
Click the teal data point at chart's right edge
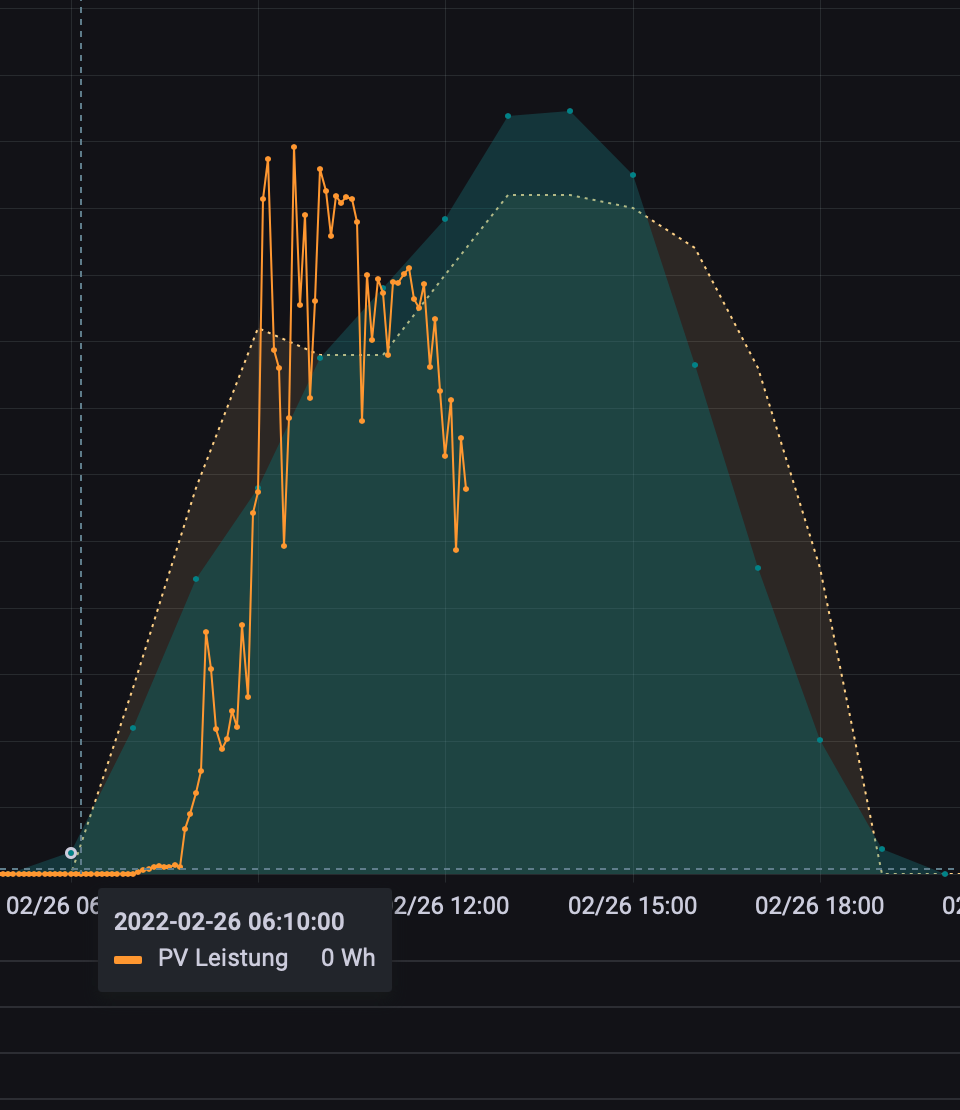coord(945,874)
